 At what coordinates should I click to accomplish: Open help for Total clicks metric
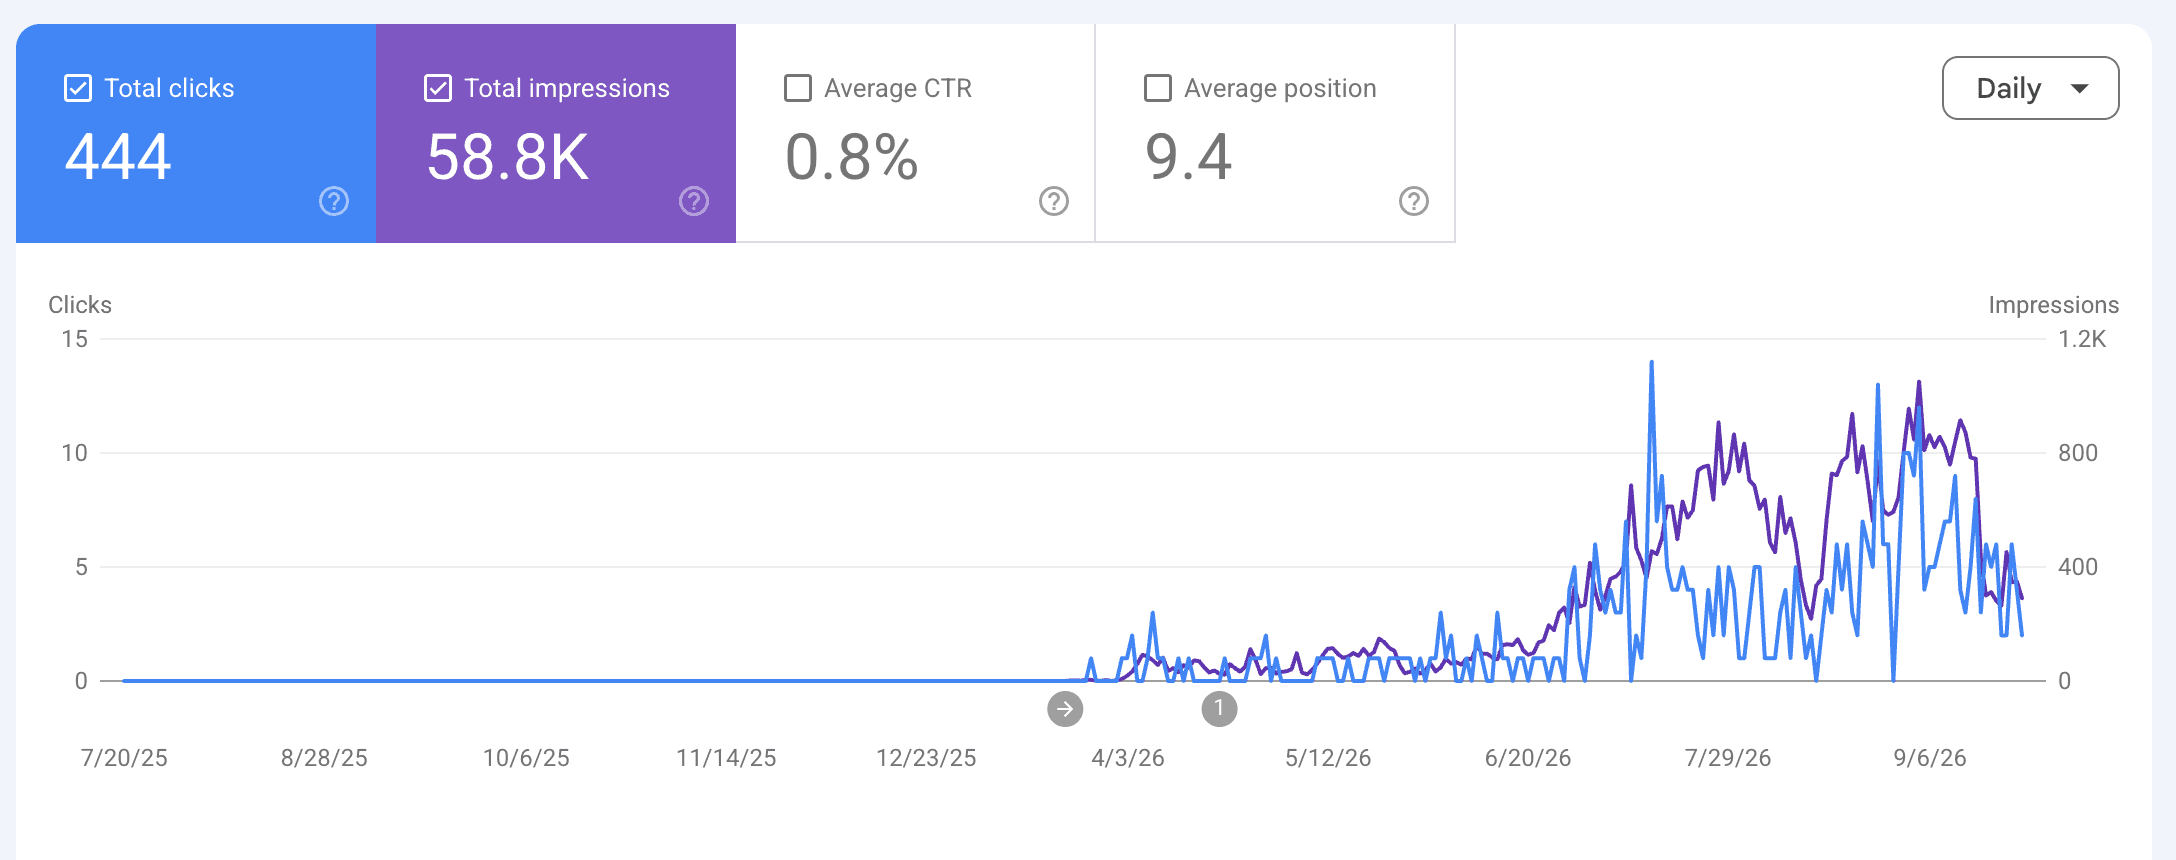334,201
